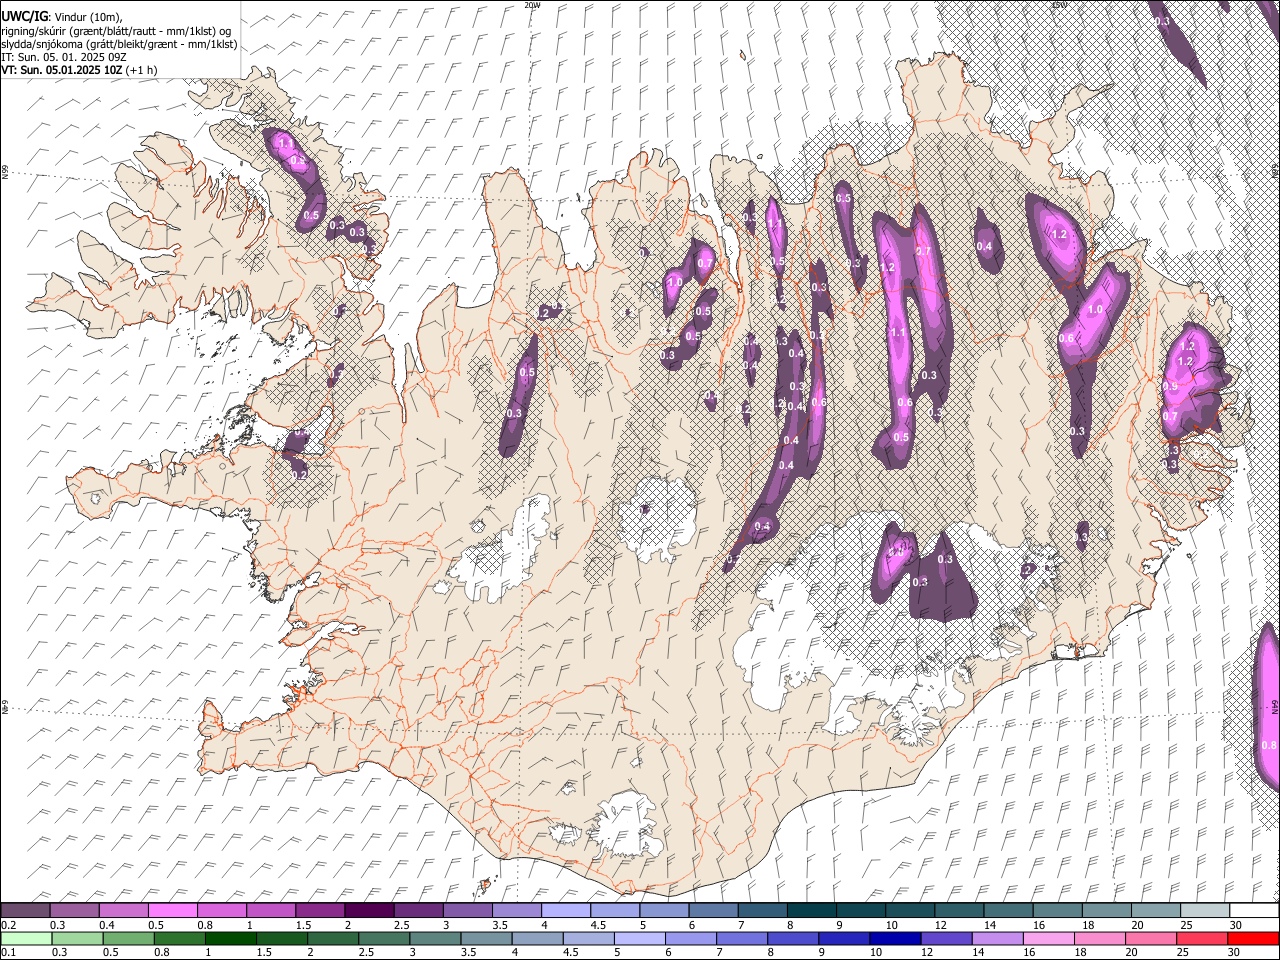Screen dimensions: 1280x960
Task: Select the pale gray top-row swatch starting at 25
Action: [x=1205, y=910]
